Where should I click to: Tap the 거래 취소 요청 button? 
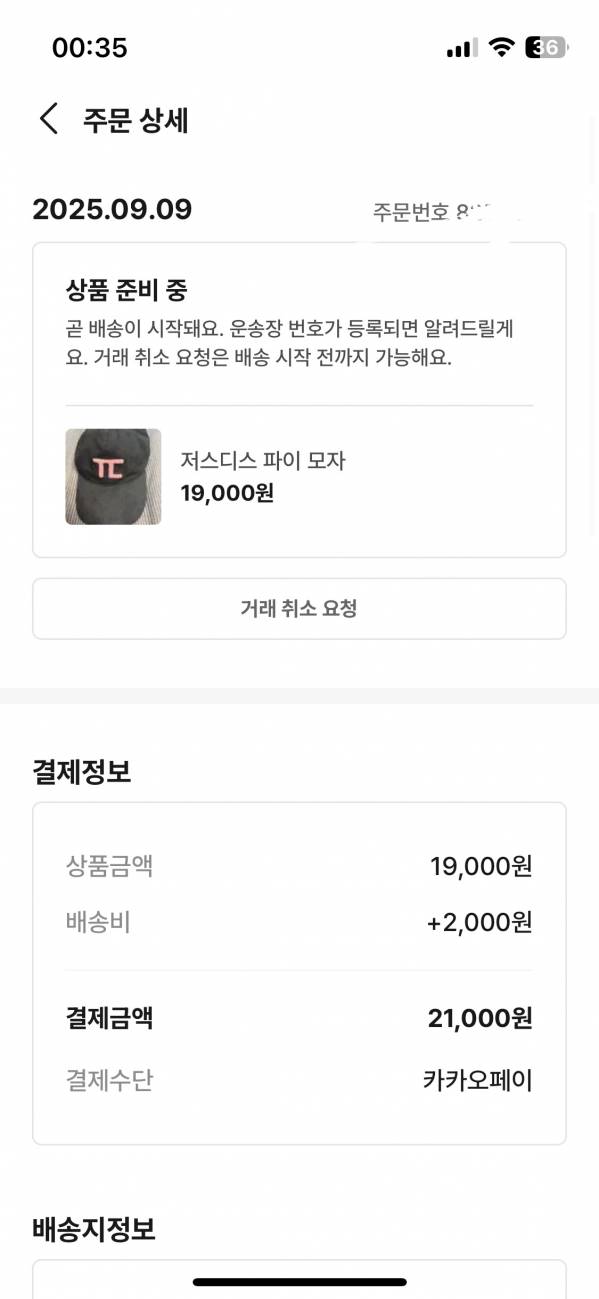click(x=299, y=608)
